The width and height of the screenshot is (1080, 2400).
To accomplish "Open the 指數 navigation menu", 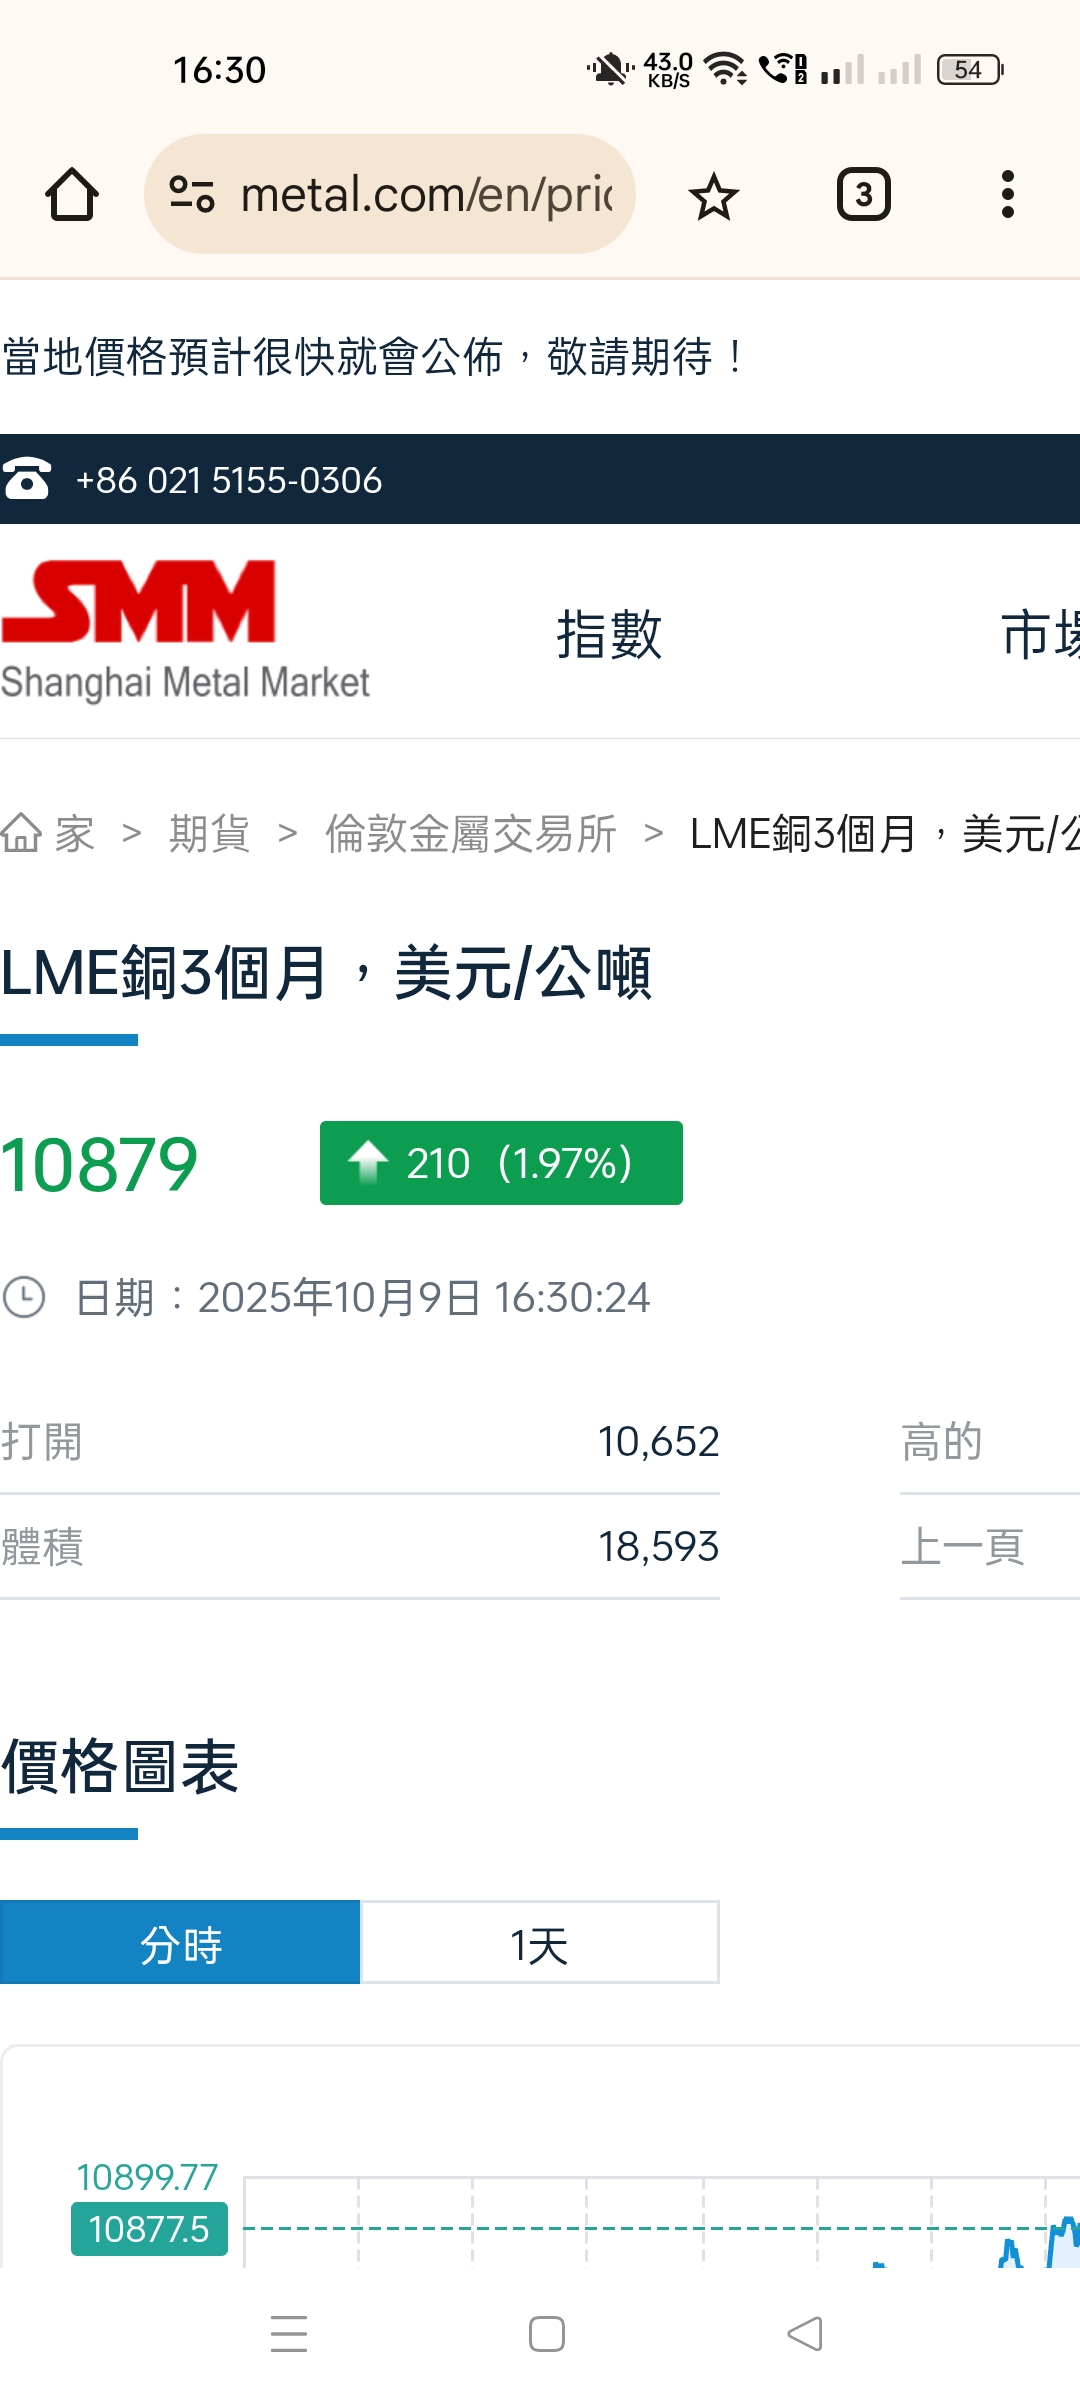I will click(x=609, y=634).
